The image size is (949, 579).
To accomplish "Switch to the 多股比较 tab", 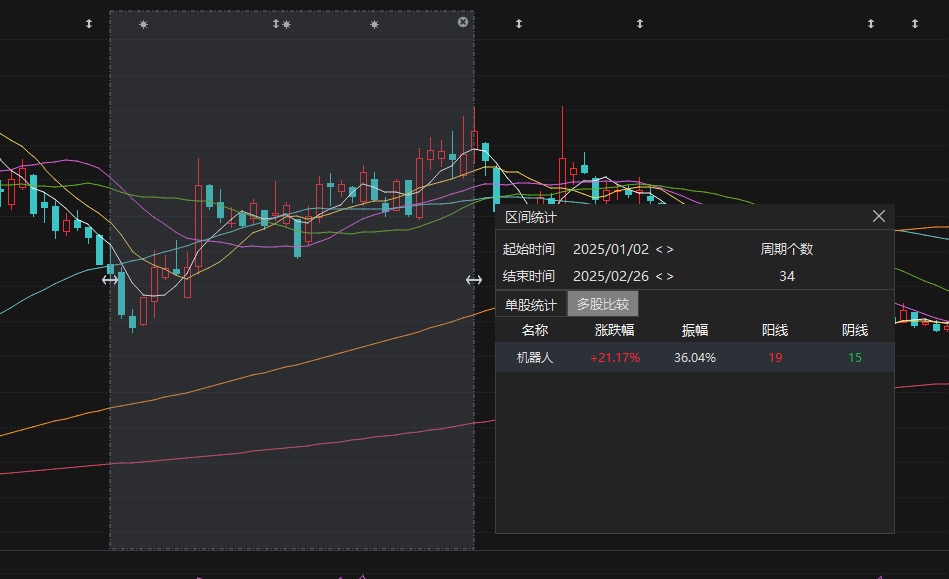I will [x=603, y=304].
